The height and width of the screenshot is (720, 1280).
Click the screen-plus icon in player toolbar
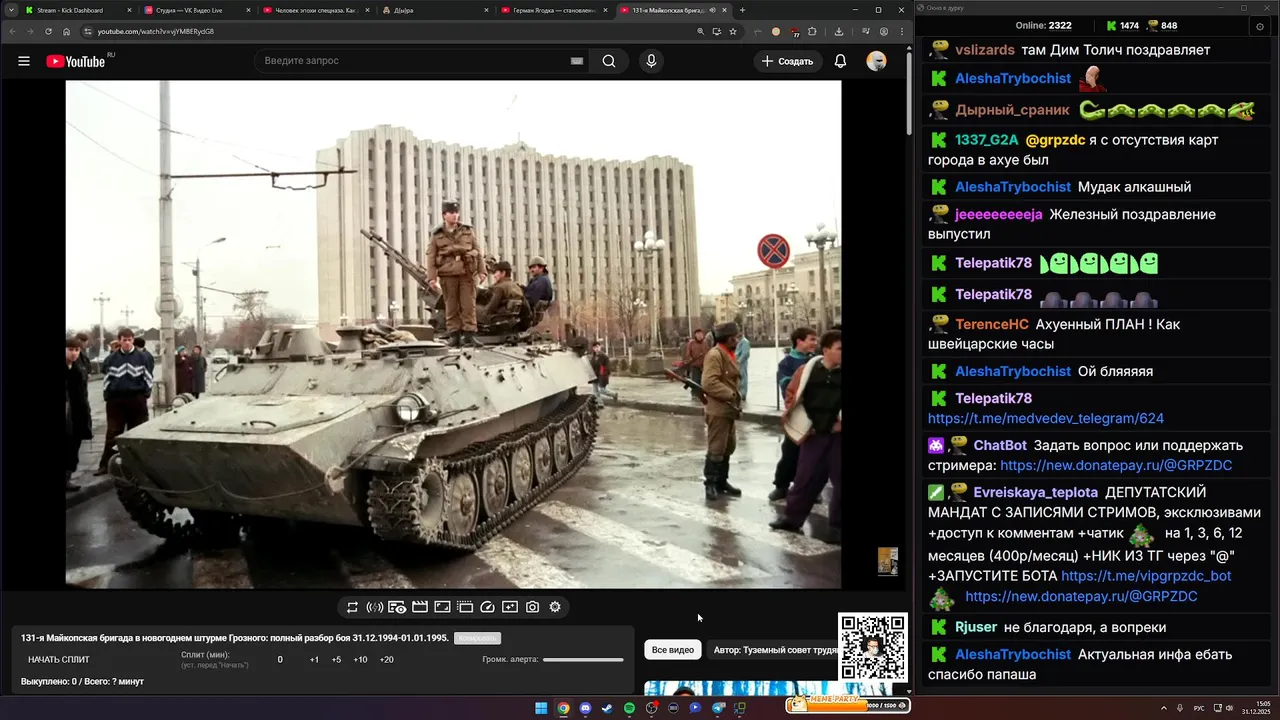click(x=510, y=607)
